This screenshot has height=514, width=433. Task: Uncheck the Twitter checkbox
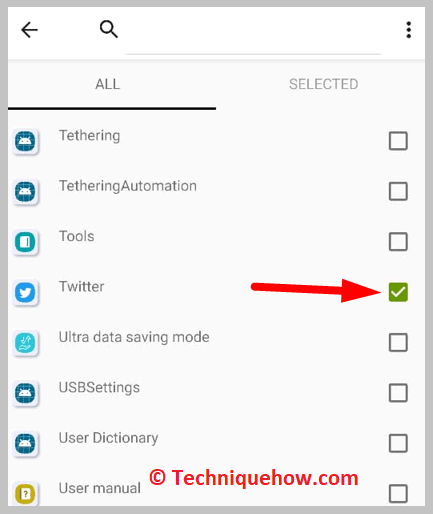[398, 292]
